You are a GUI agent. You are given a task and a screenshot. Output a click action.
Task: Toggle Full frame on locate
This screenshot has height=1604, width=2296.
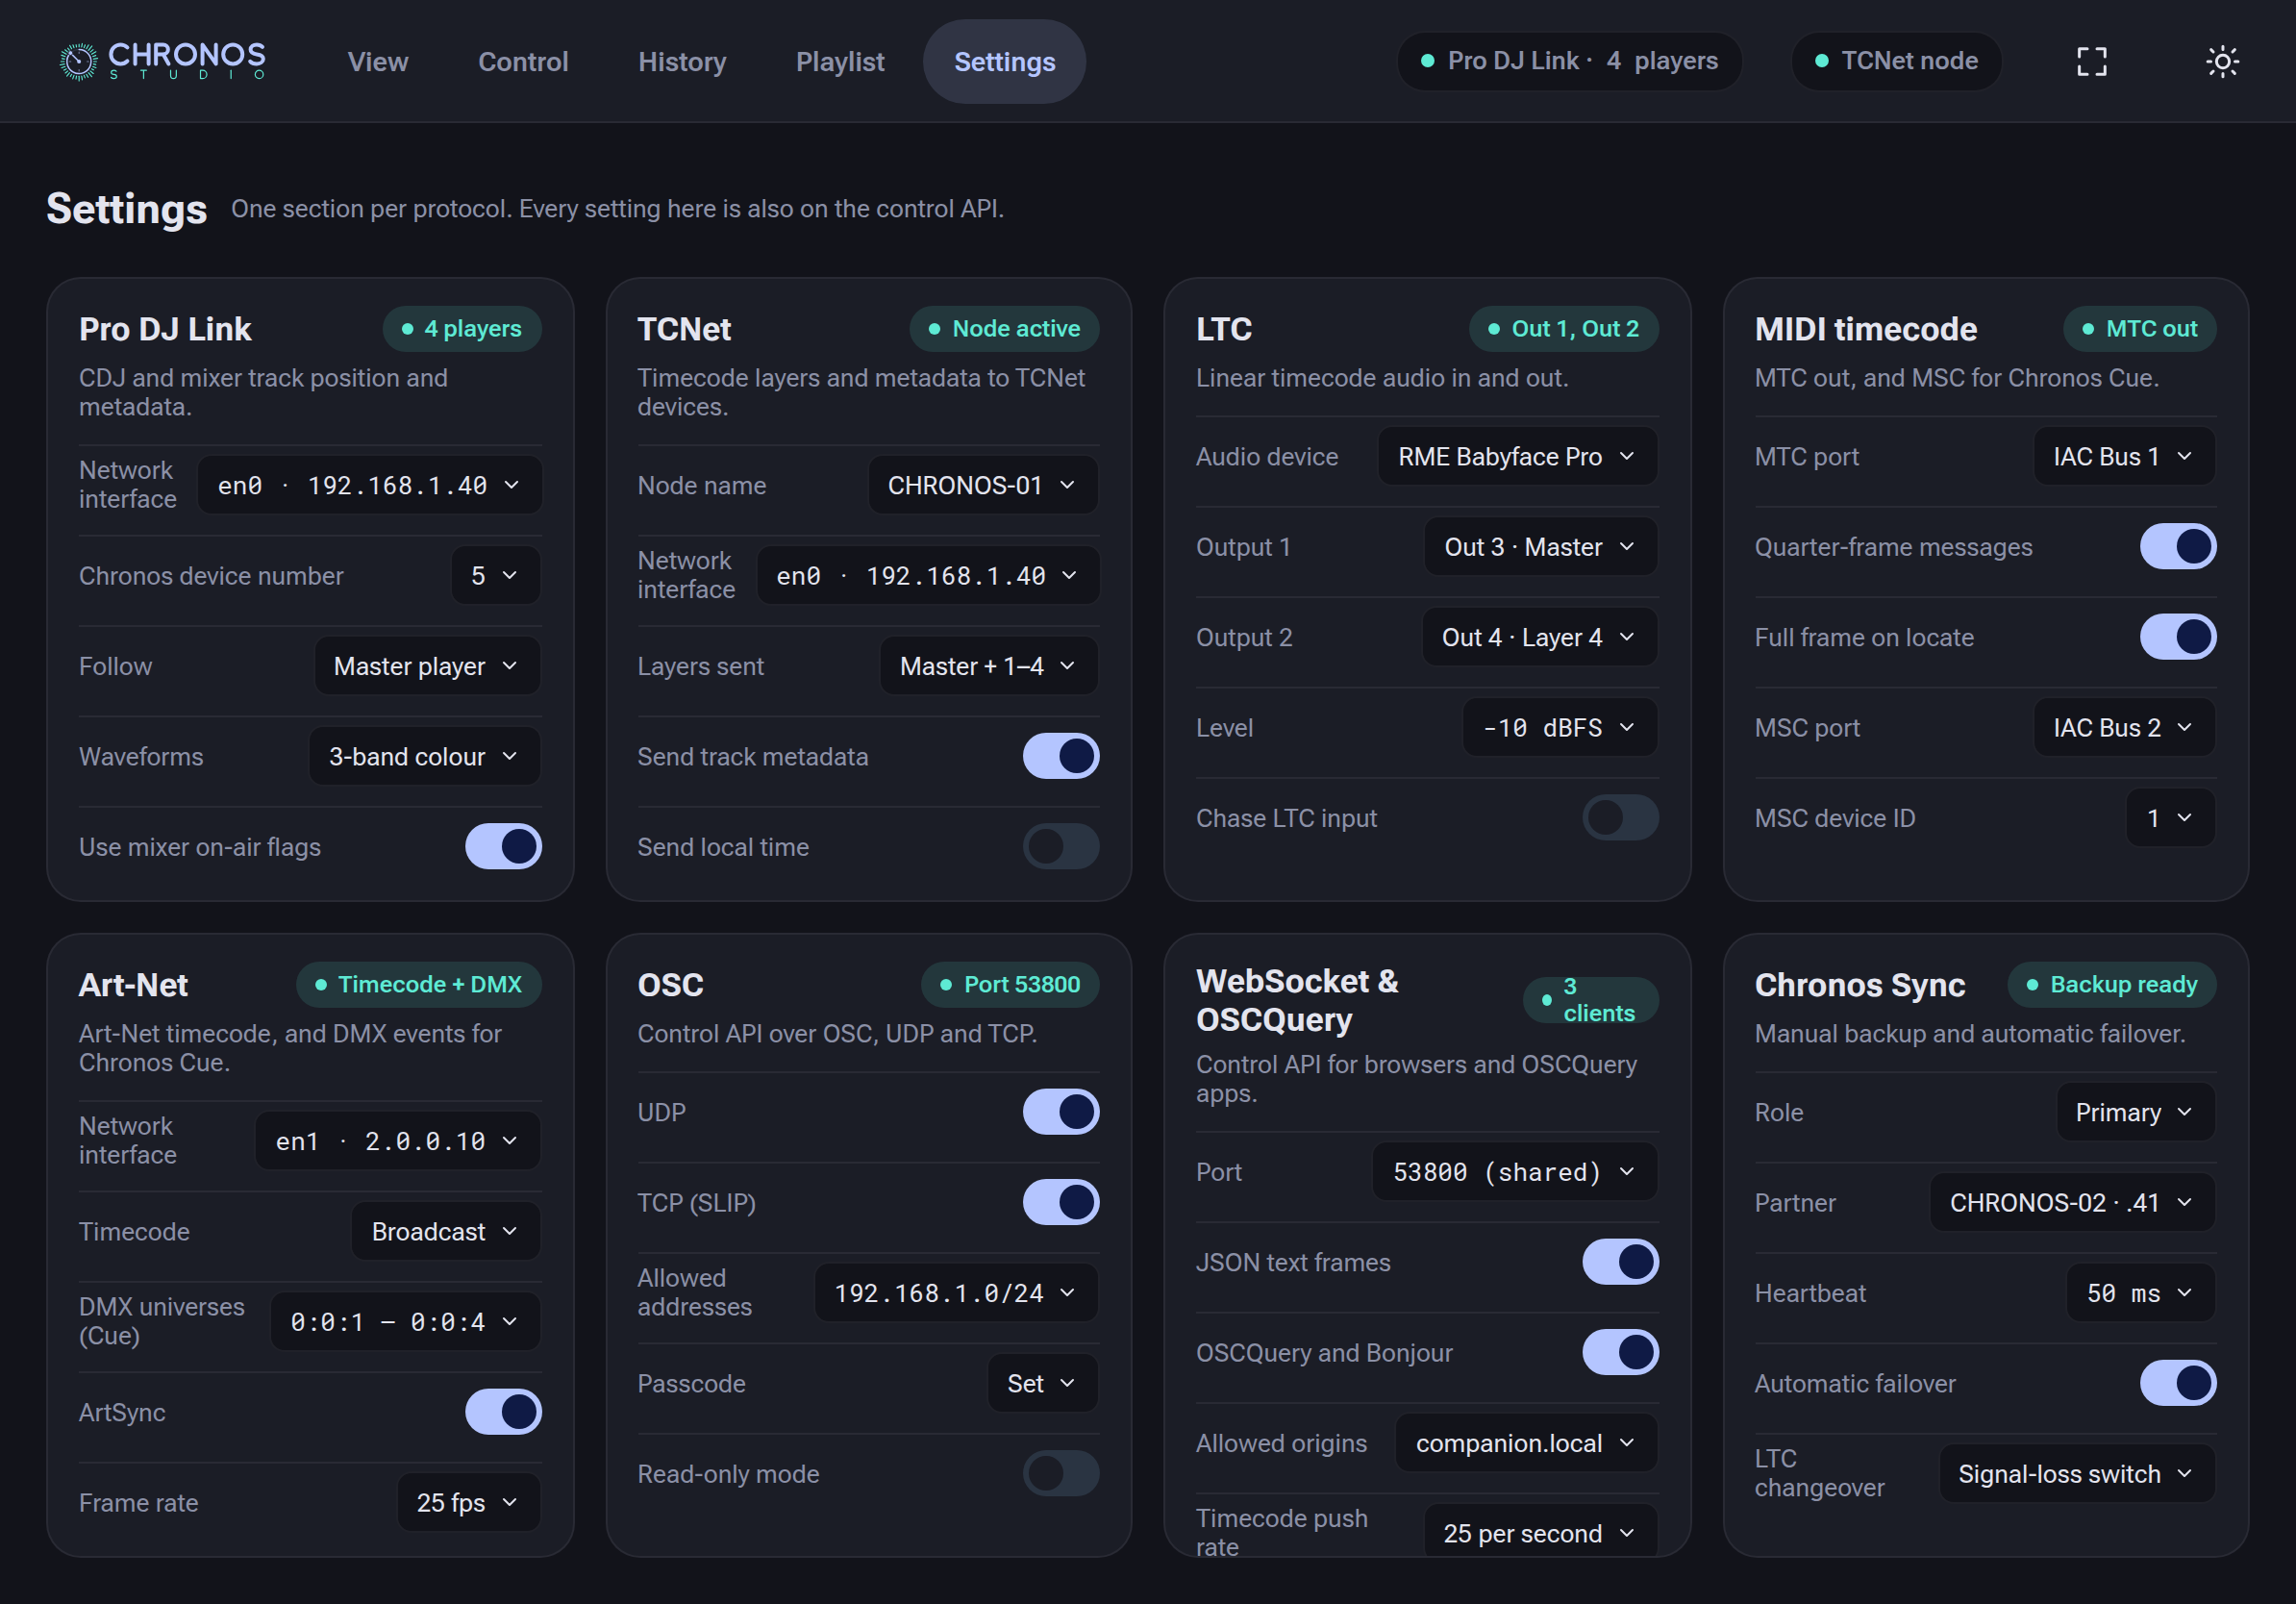2178,637
